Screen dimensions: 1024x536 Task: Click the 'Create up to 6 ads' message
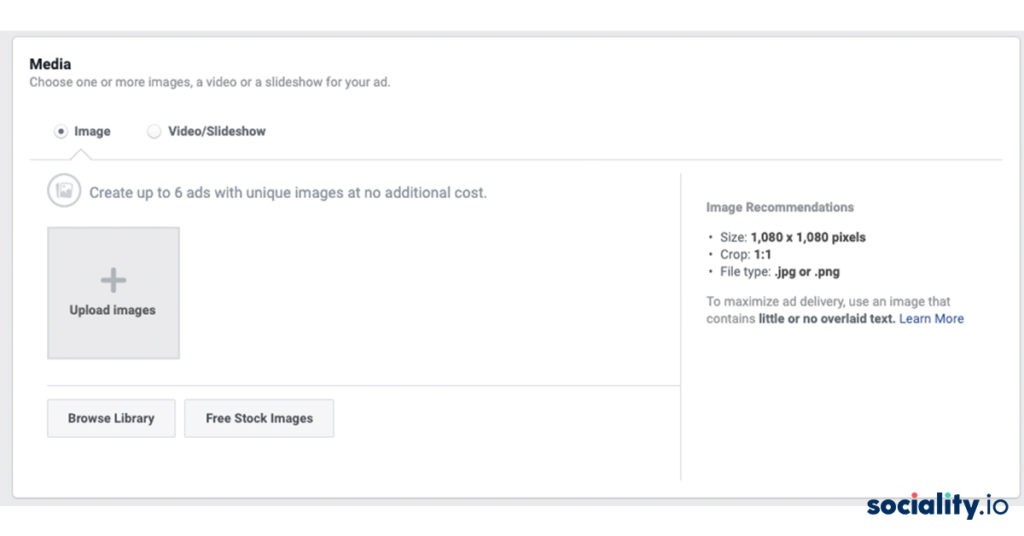[288, 193]
